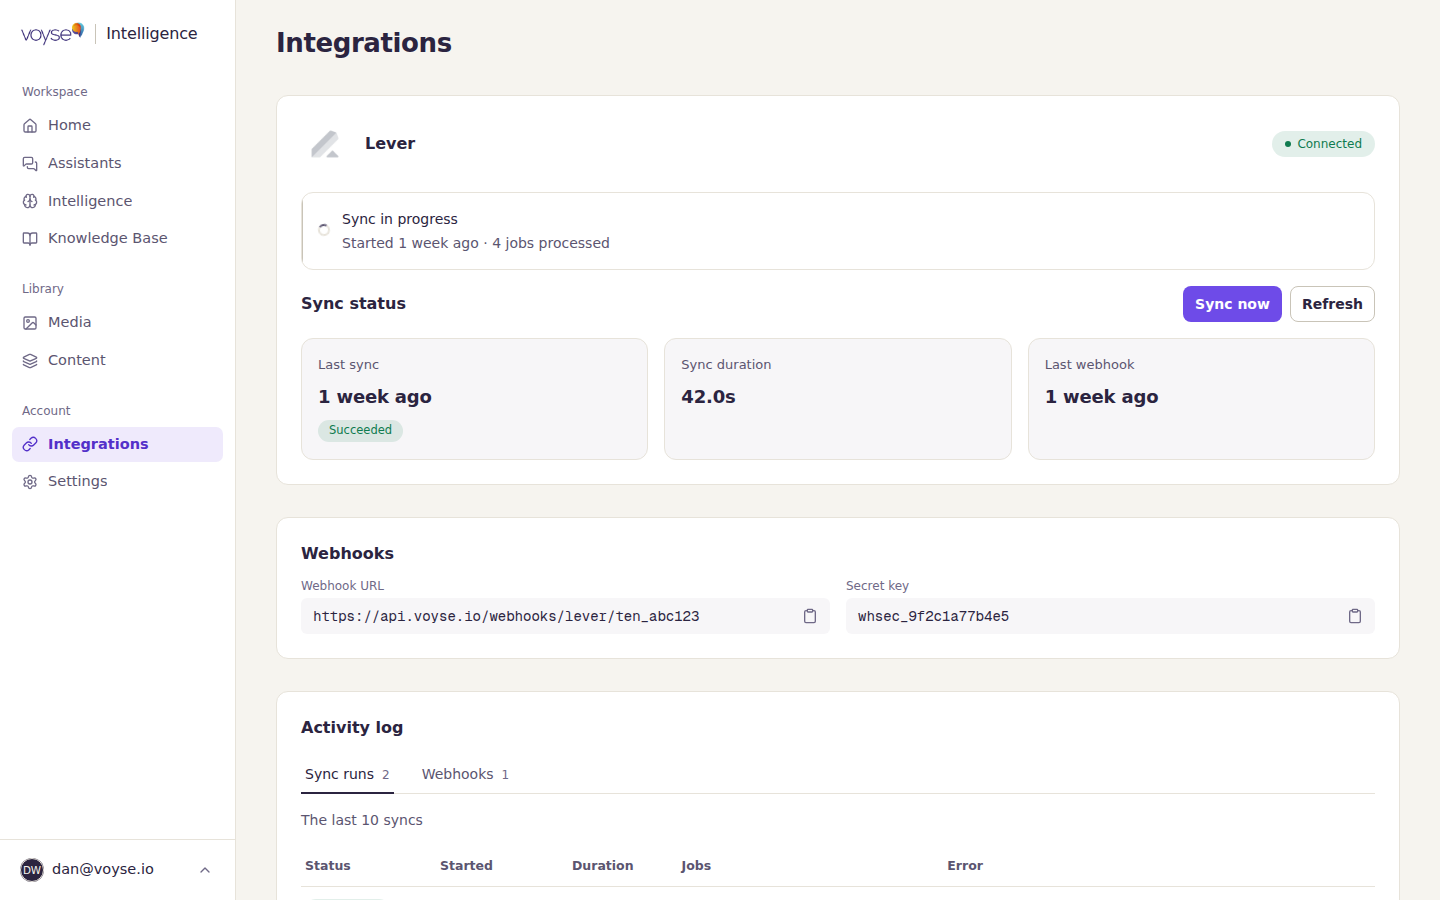Click the Last sync card
This screenshot has width=1440, height=900.
pyautogui.click(x=474, y=399)
